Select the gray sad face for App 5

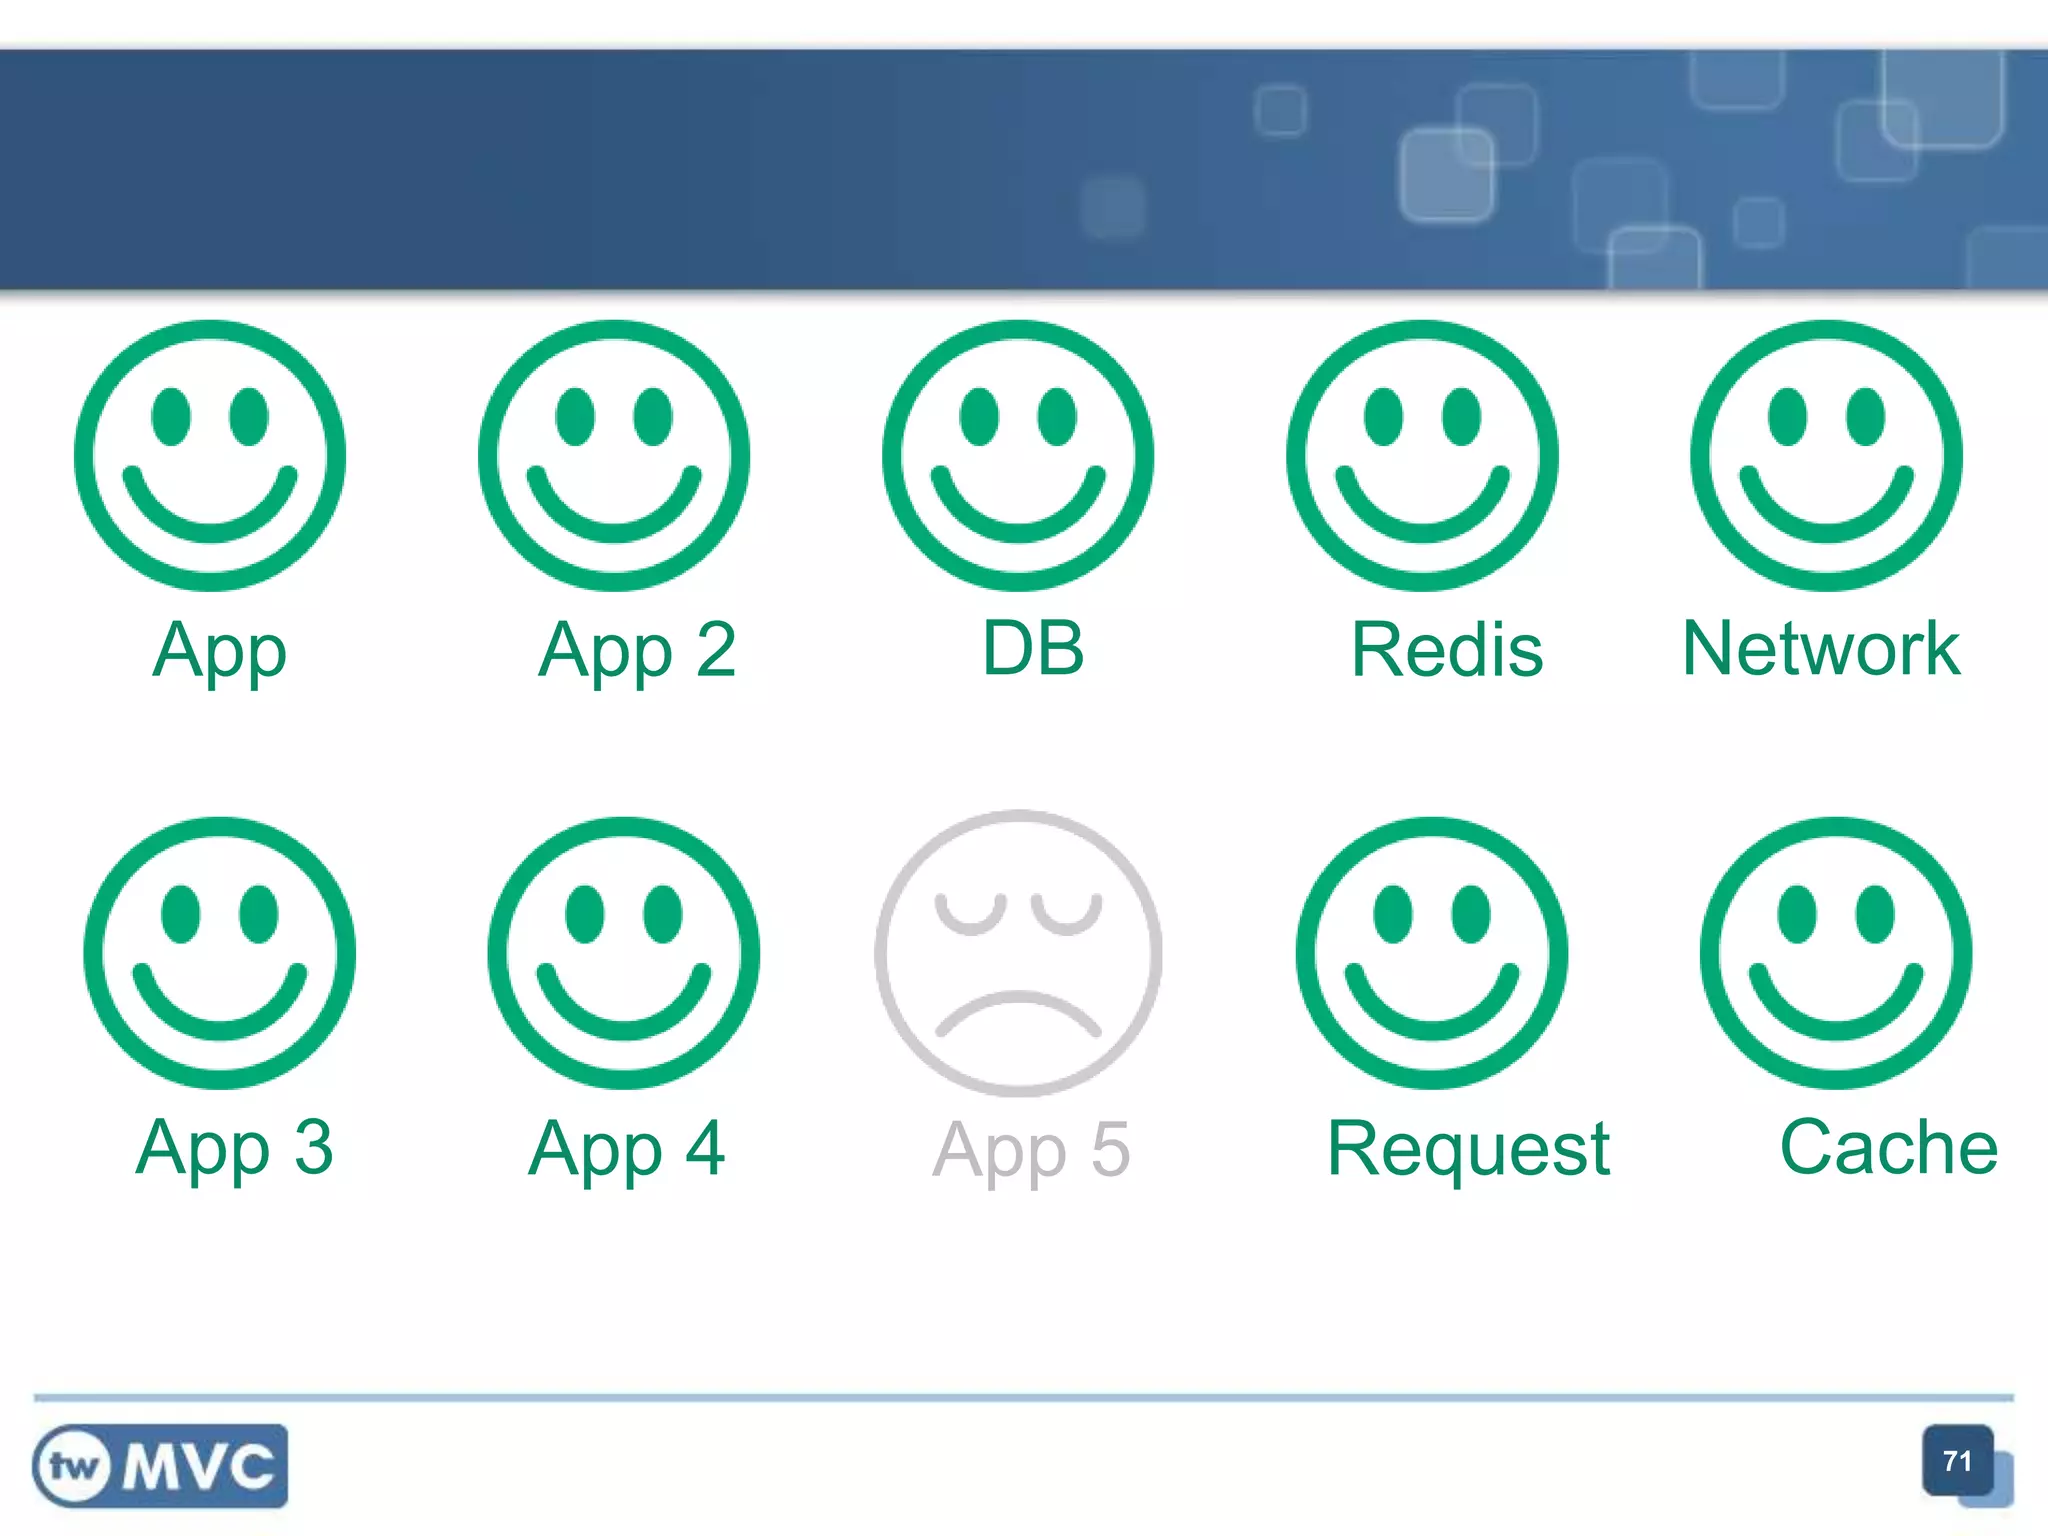coord(1018,953)
